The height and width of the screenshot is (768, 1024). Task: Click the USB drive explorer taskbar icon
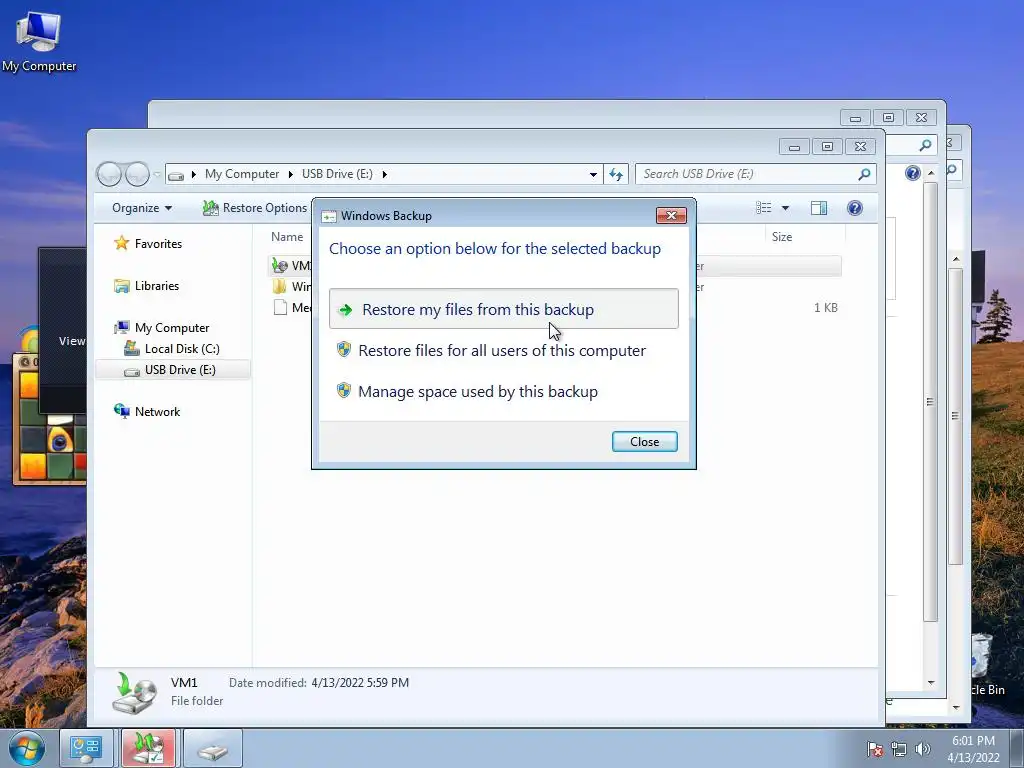click(x=213, y=748)
